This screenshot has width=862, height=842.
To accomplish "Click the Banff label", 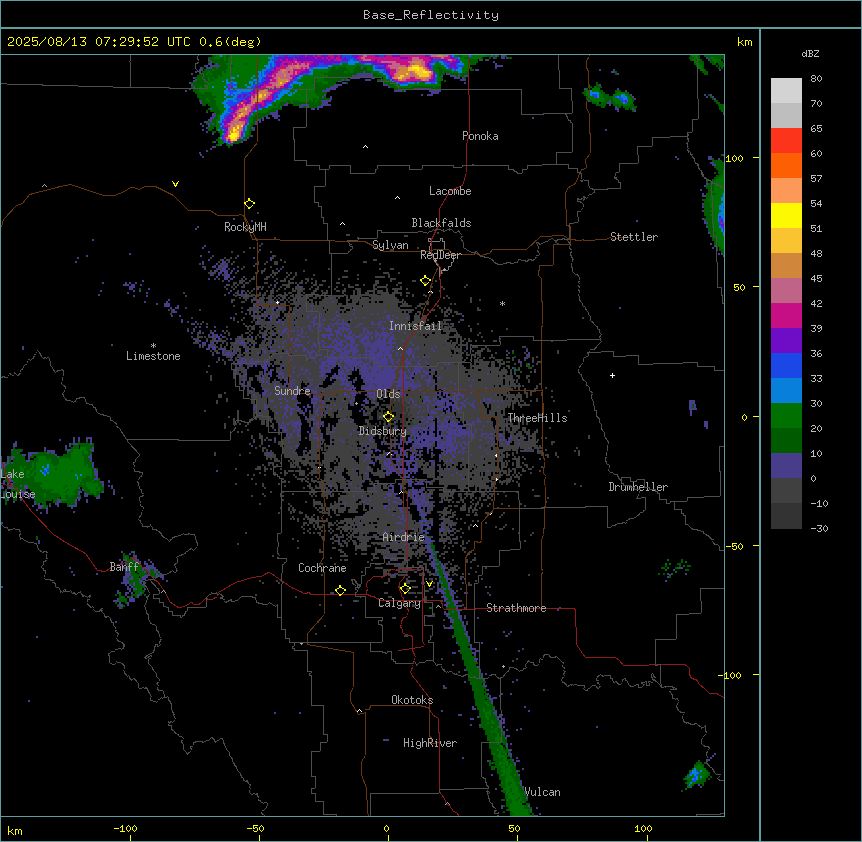I will click(124, 567).
